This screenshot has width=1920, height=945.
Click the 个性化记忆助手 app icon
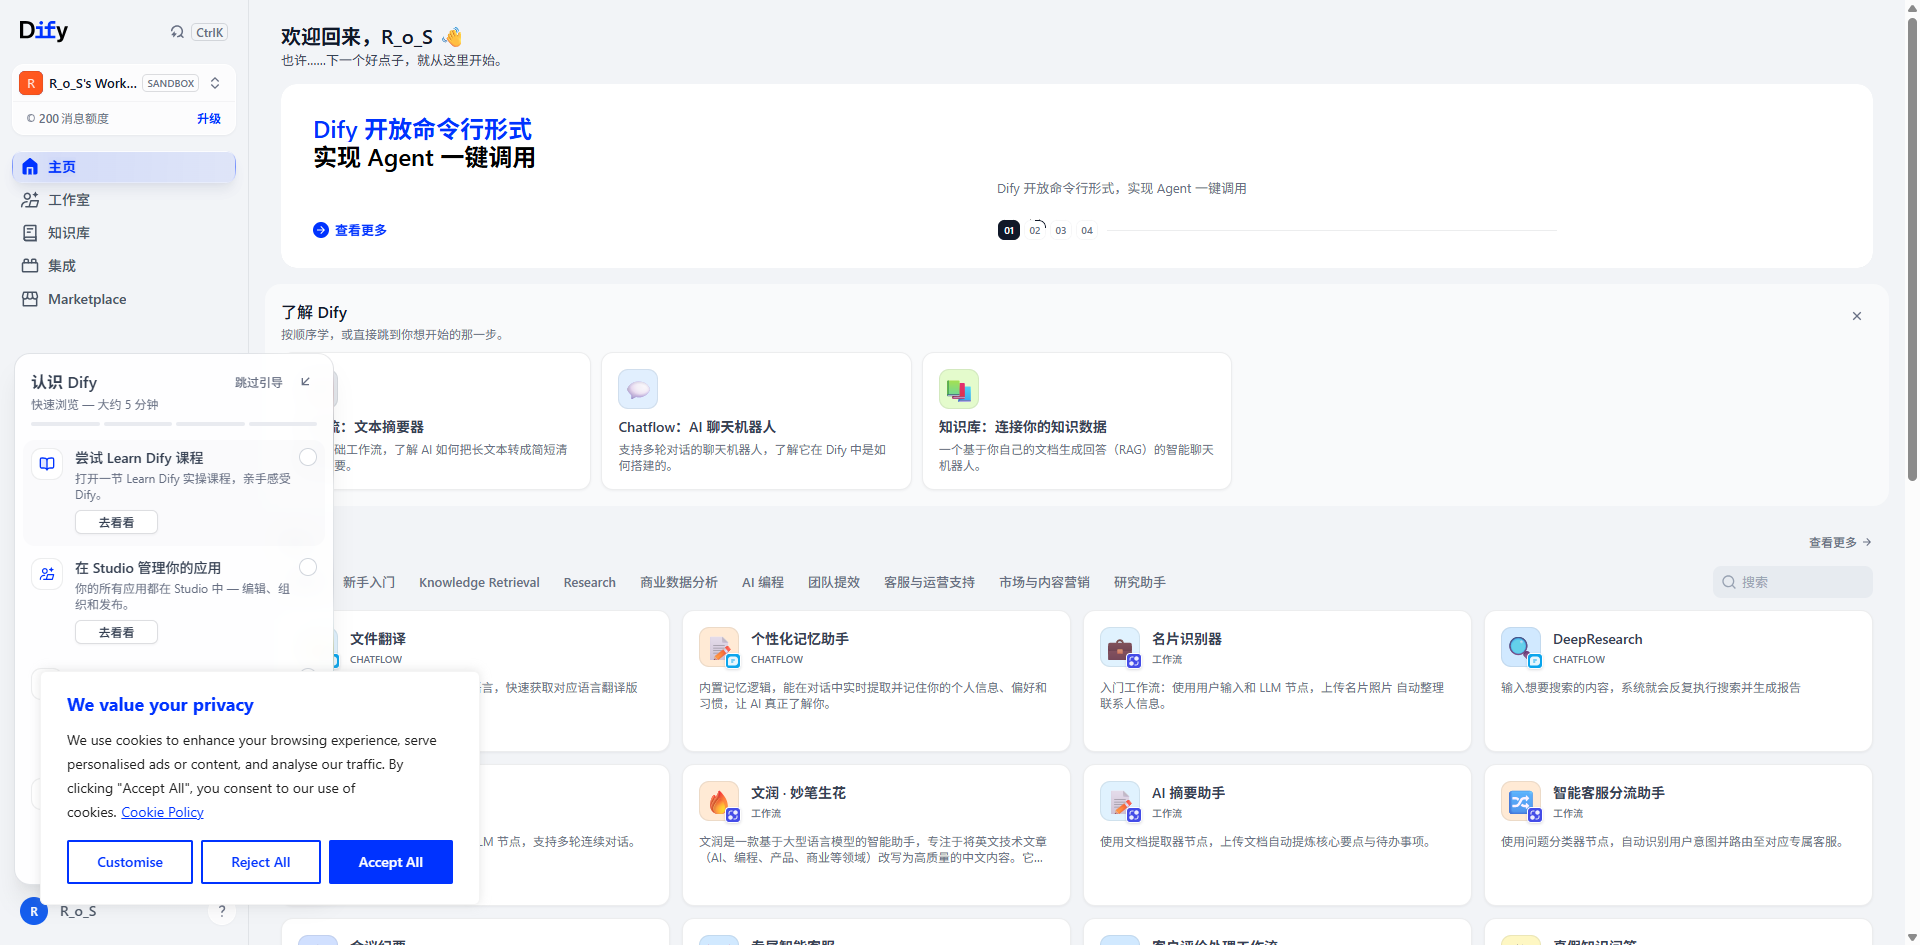click(719, 648)
